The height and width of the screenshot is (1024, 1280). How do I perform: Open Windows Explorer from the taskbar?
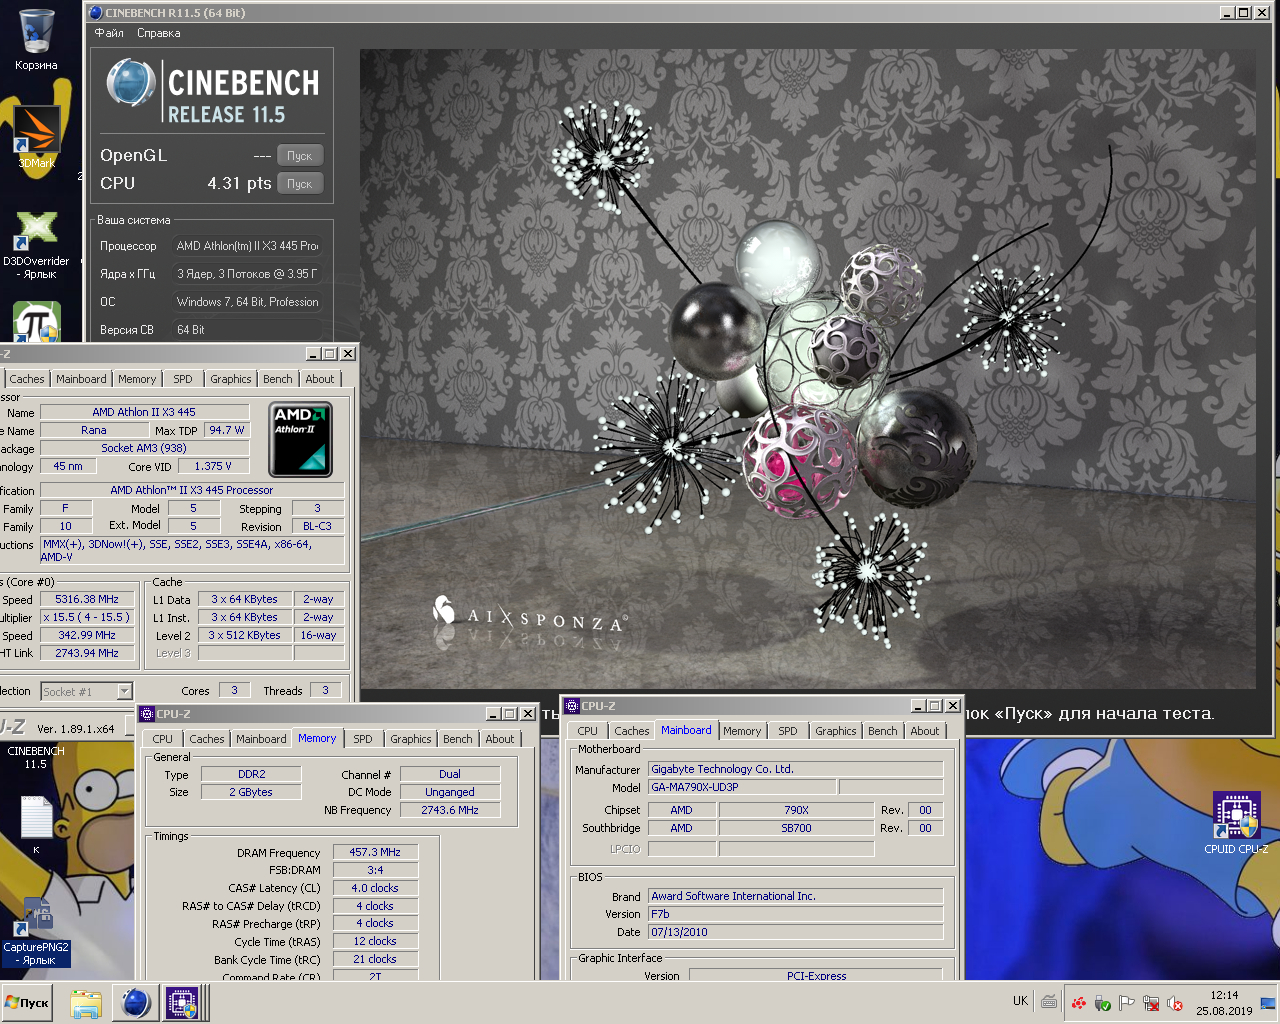pos(86,1003)
